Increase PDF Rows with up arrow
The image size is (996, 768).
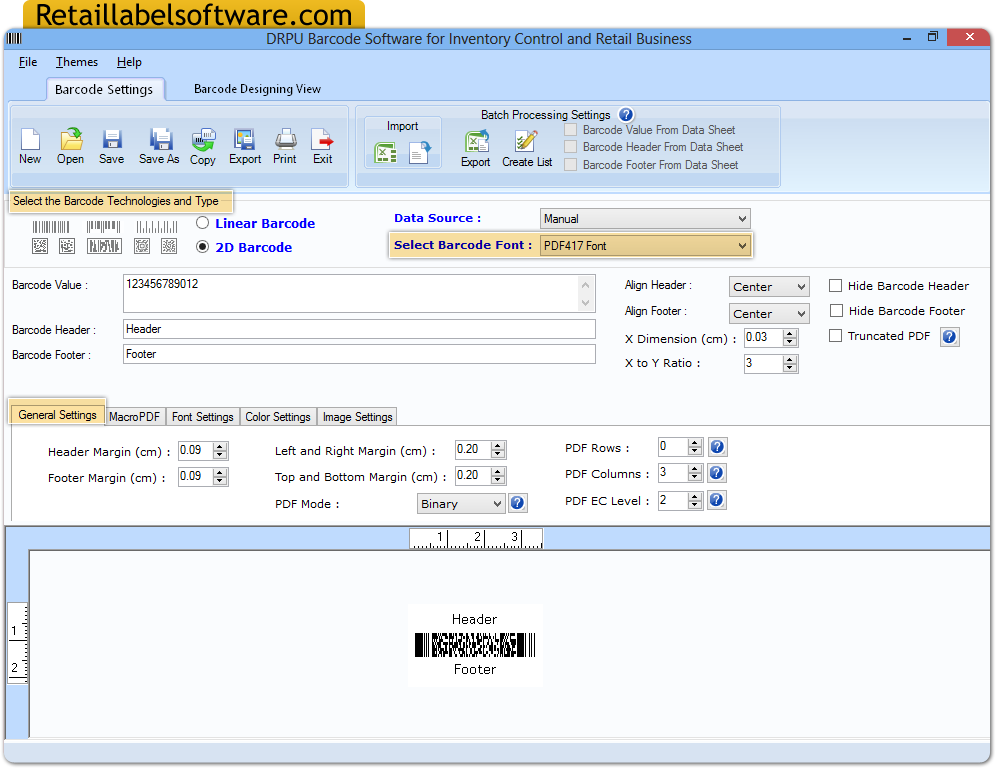(694, 443)
